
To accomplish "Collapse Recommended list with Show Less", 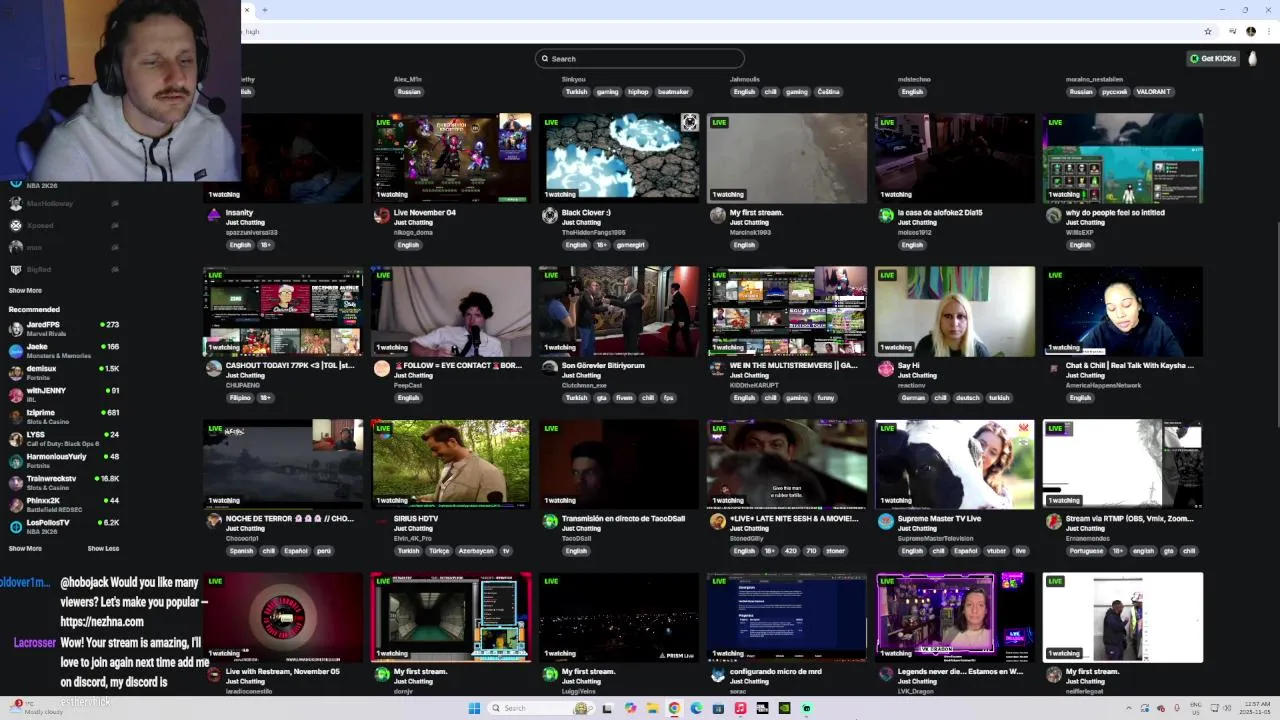I will (x=103, y=548).
